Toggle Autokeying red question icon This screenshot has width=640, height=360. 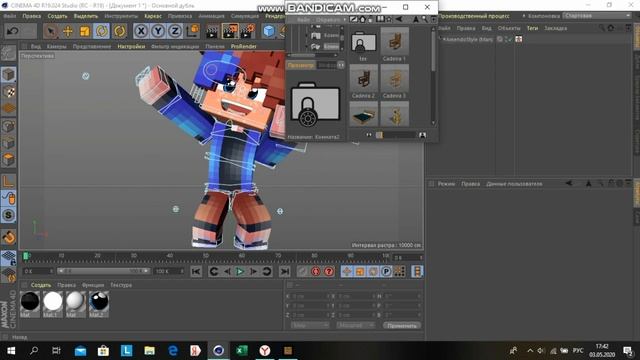tap(329, 271)
